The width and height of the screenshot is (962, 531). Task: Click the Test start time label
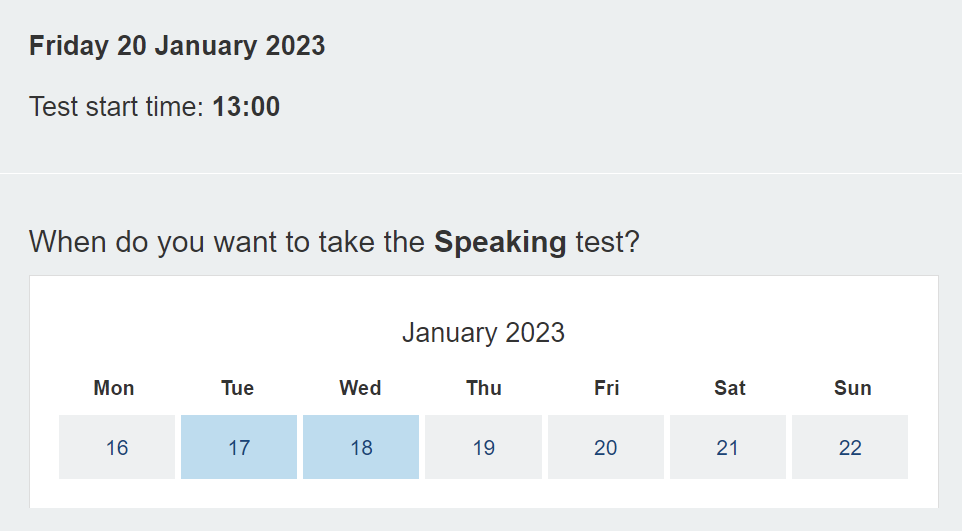tap(117, 107)
